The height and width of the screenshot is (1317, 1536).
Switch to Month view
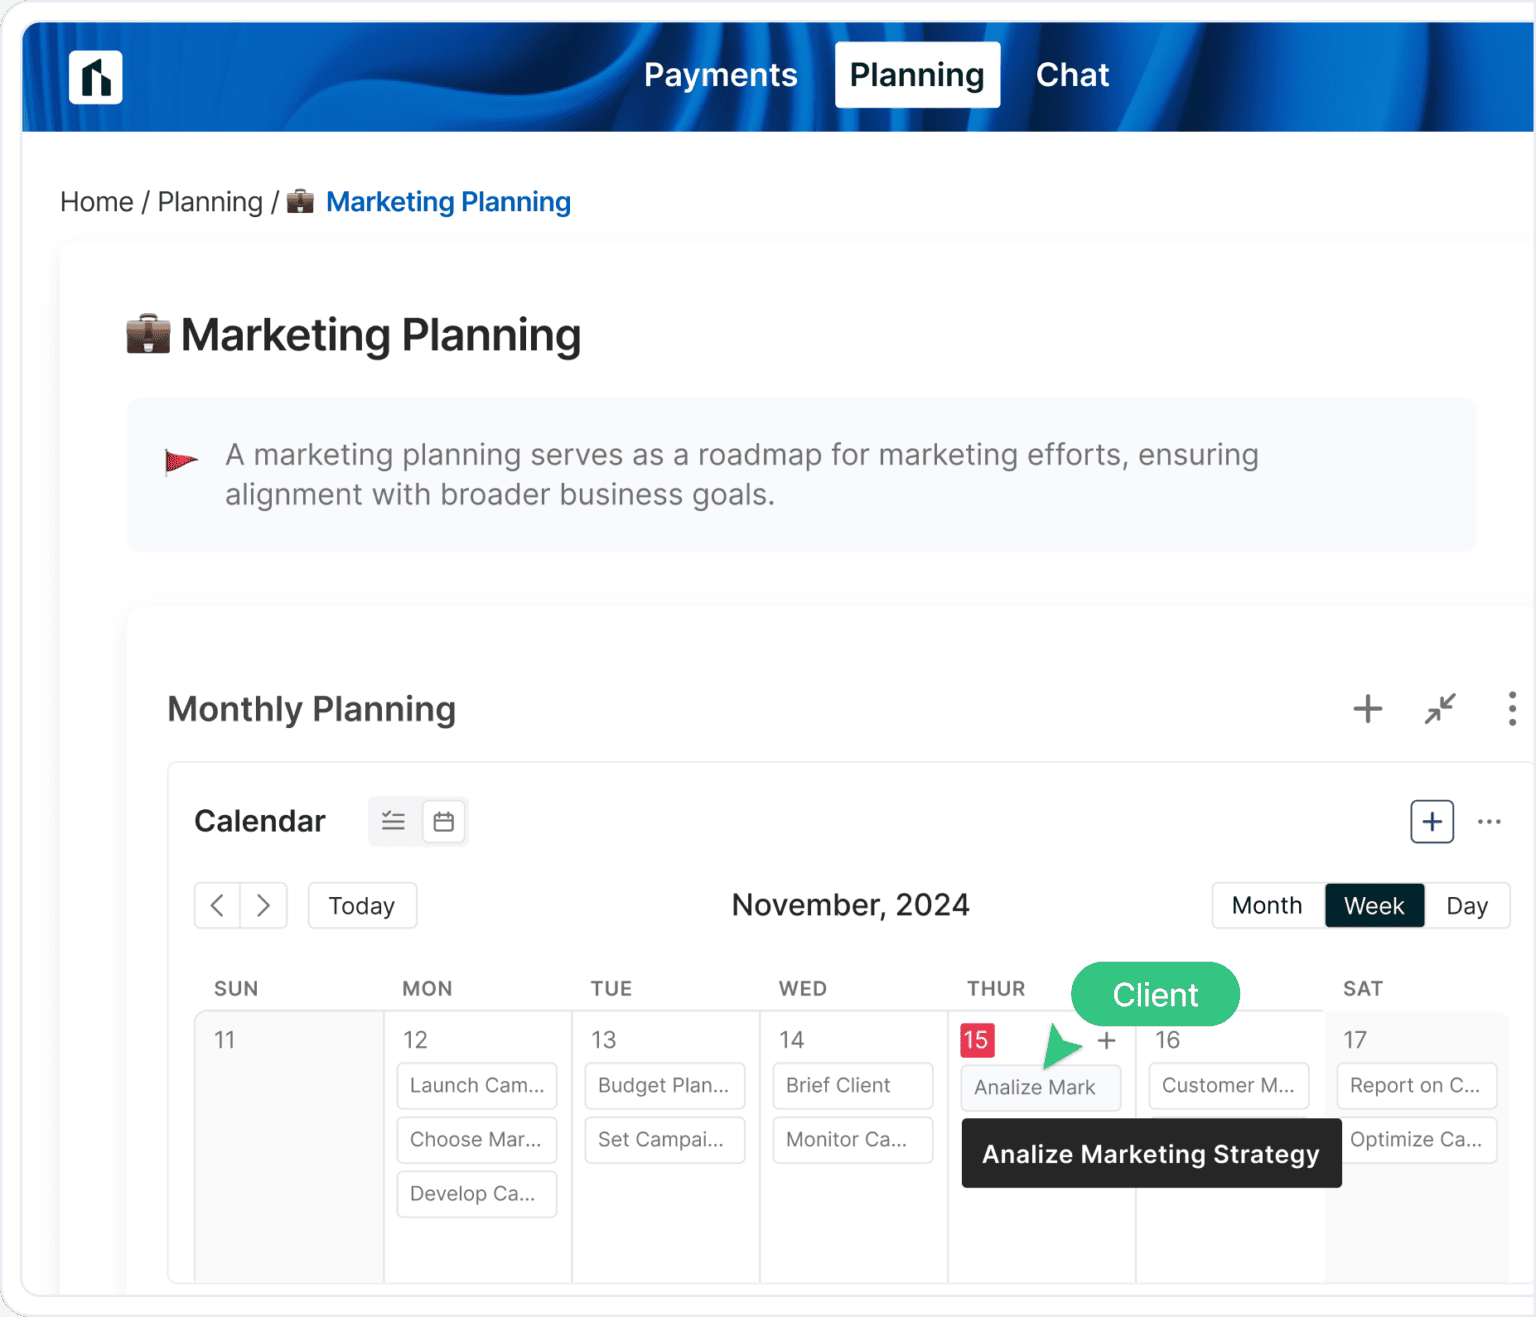tap(1266, 905)
